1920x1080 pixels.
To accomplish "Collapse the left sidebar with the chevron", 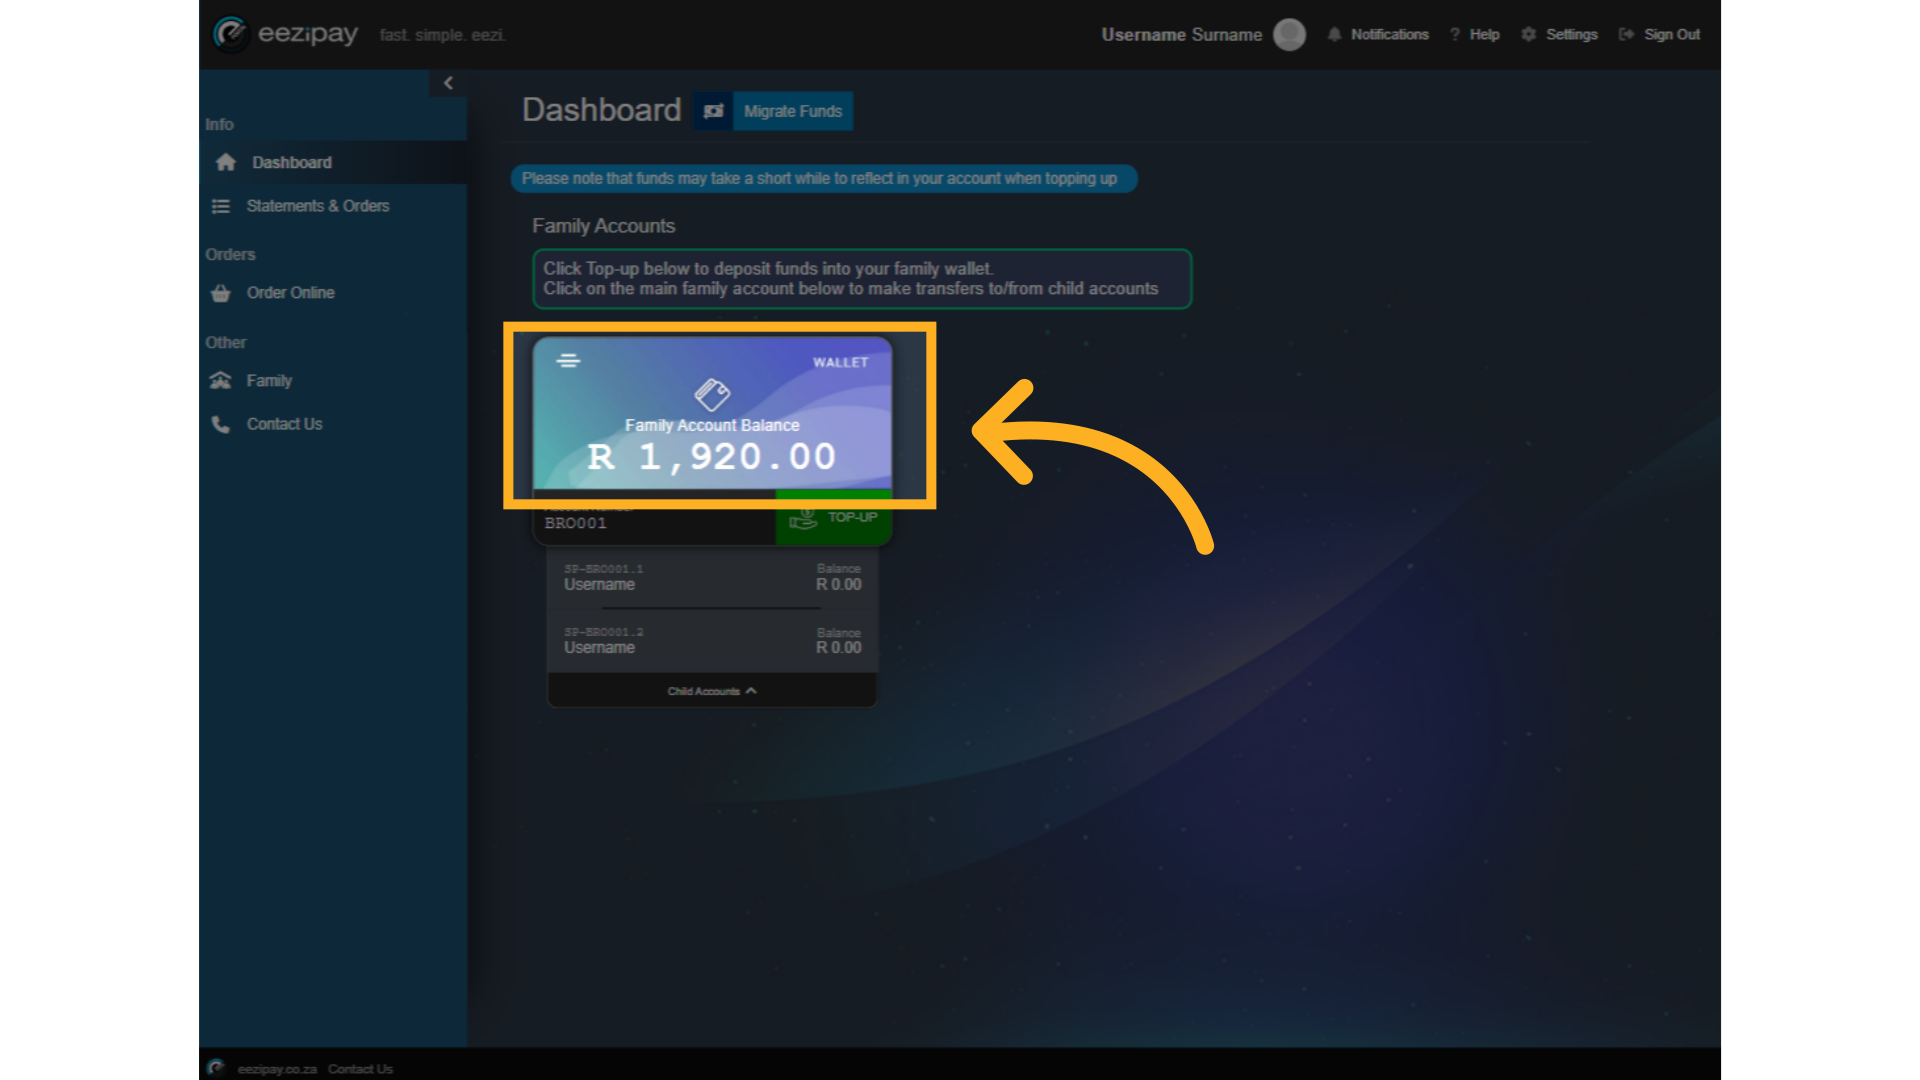I will (448, 83).
